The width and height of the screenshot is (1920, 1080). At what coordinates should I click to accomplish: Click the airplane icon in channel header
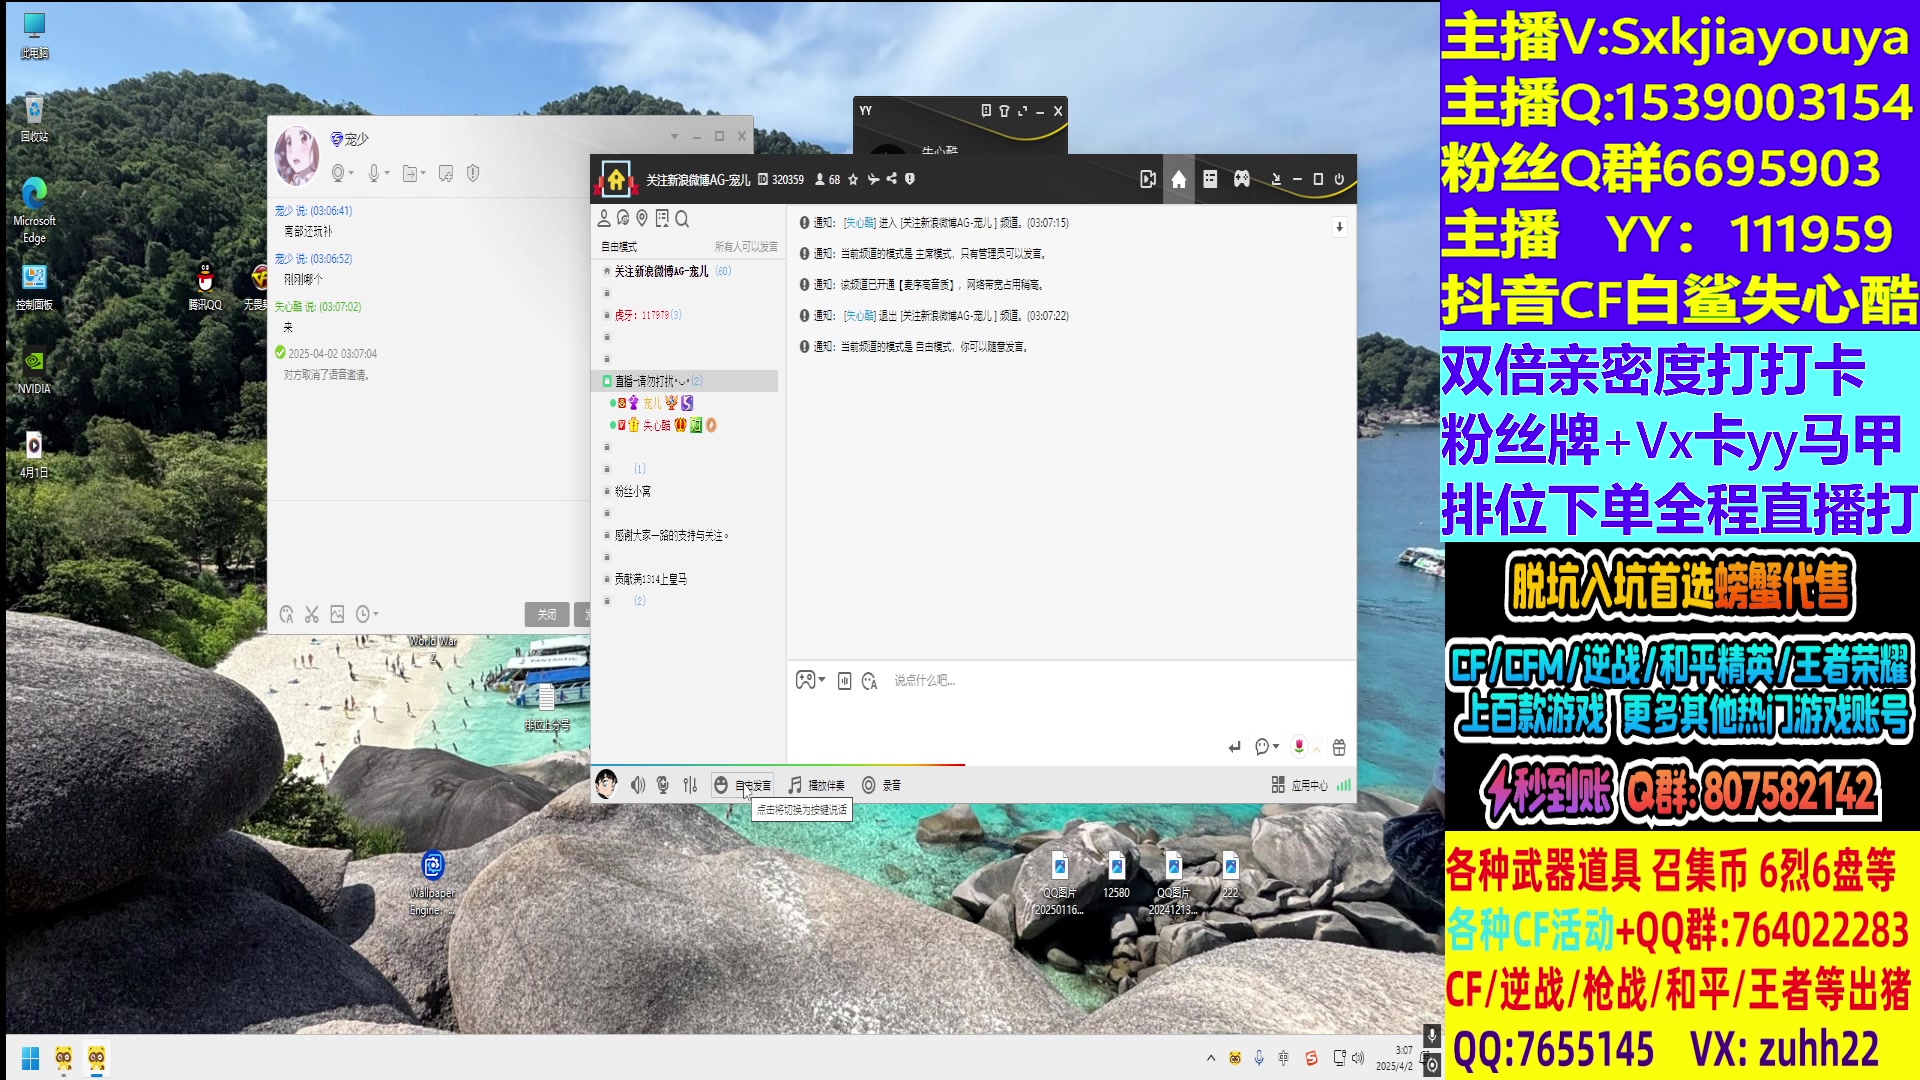pos(873,180)
